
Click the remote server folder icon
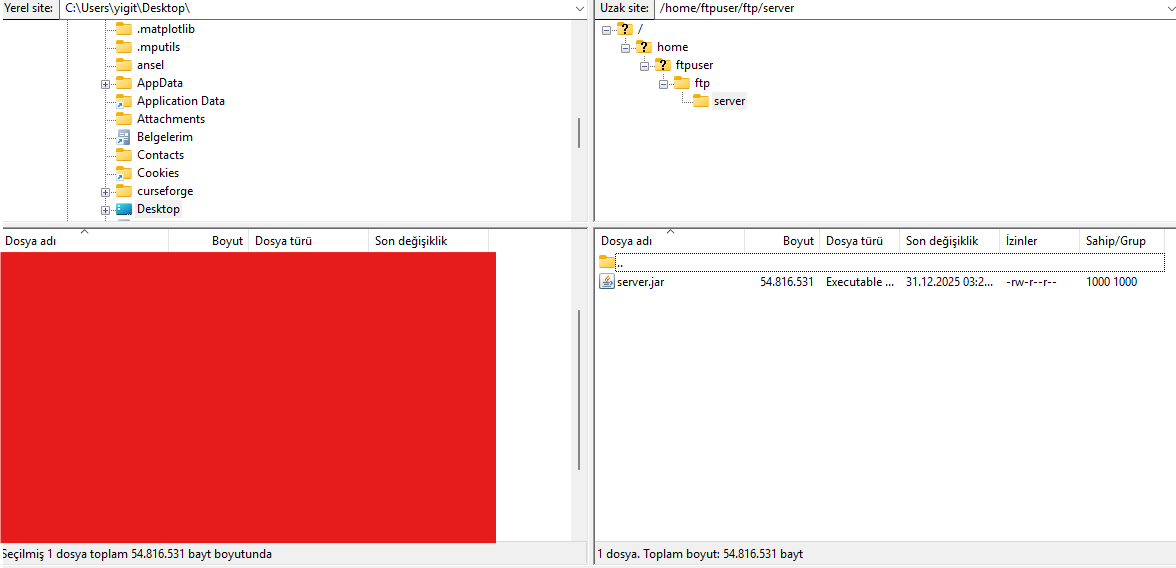coord(700,101)
